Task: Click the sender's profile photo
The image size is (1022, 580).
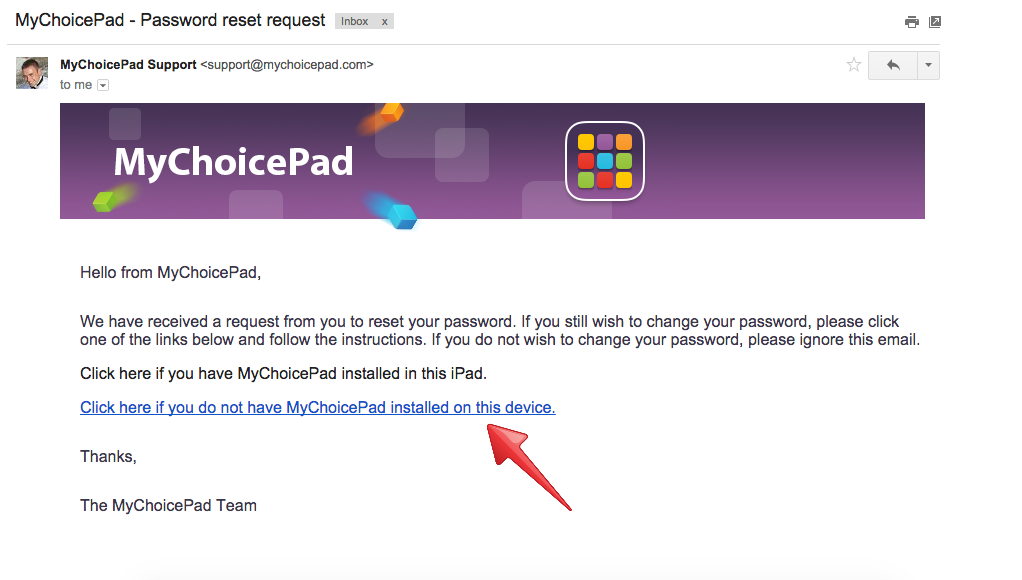Action: [x=32, y=73]
